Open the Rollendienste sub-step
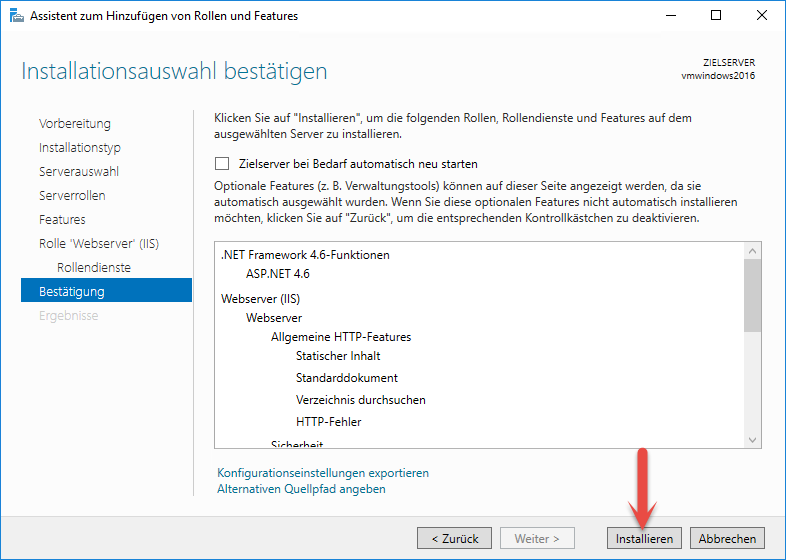This screenshot has height=560, width=786. pos(94,268)
